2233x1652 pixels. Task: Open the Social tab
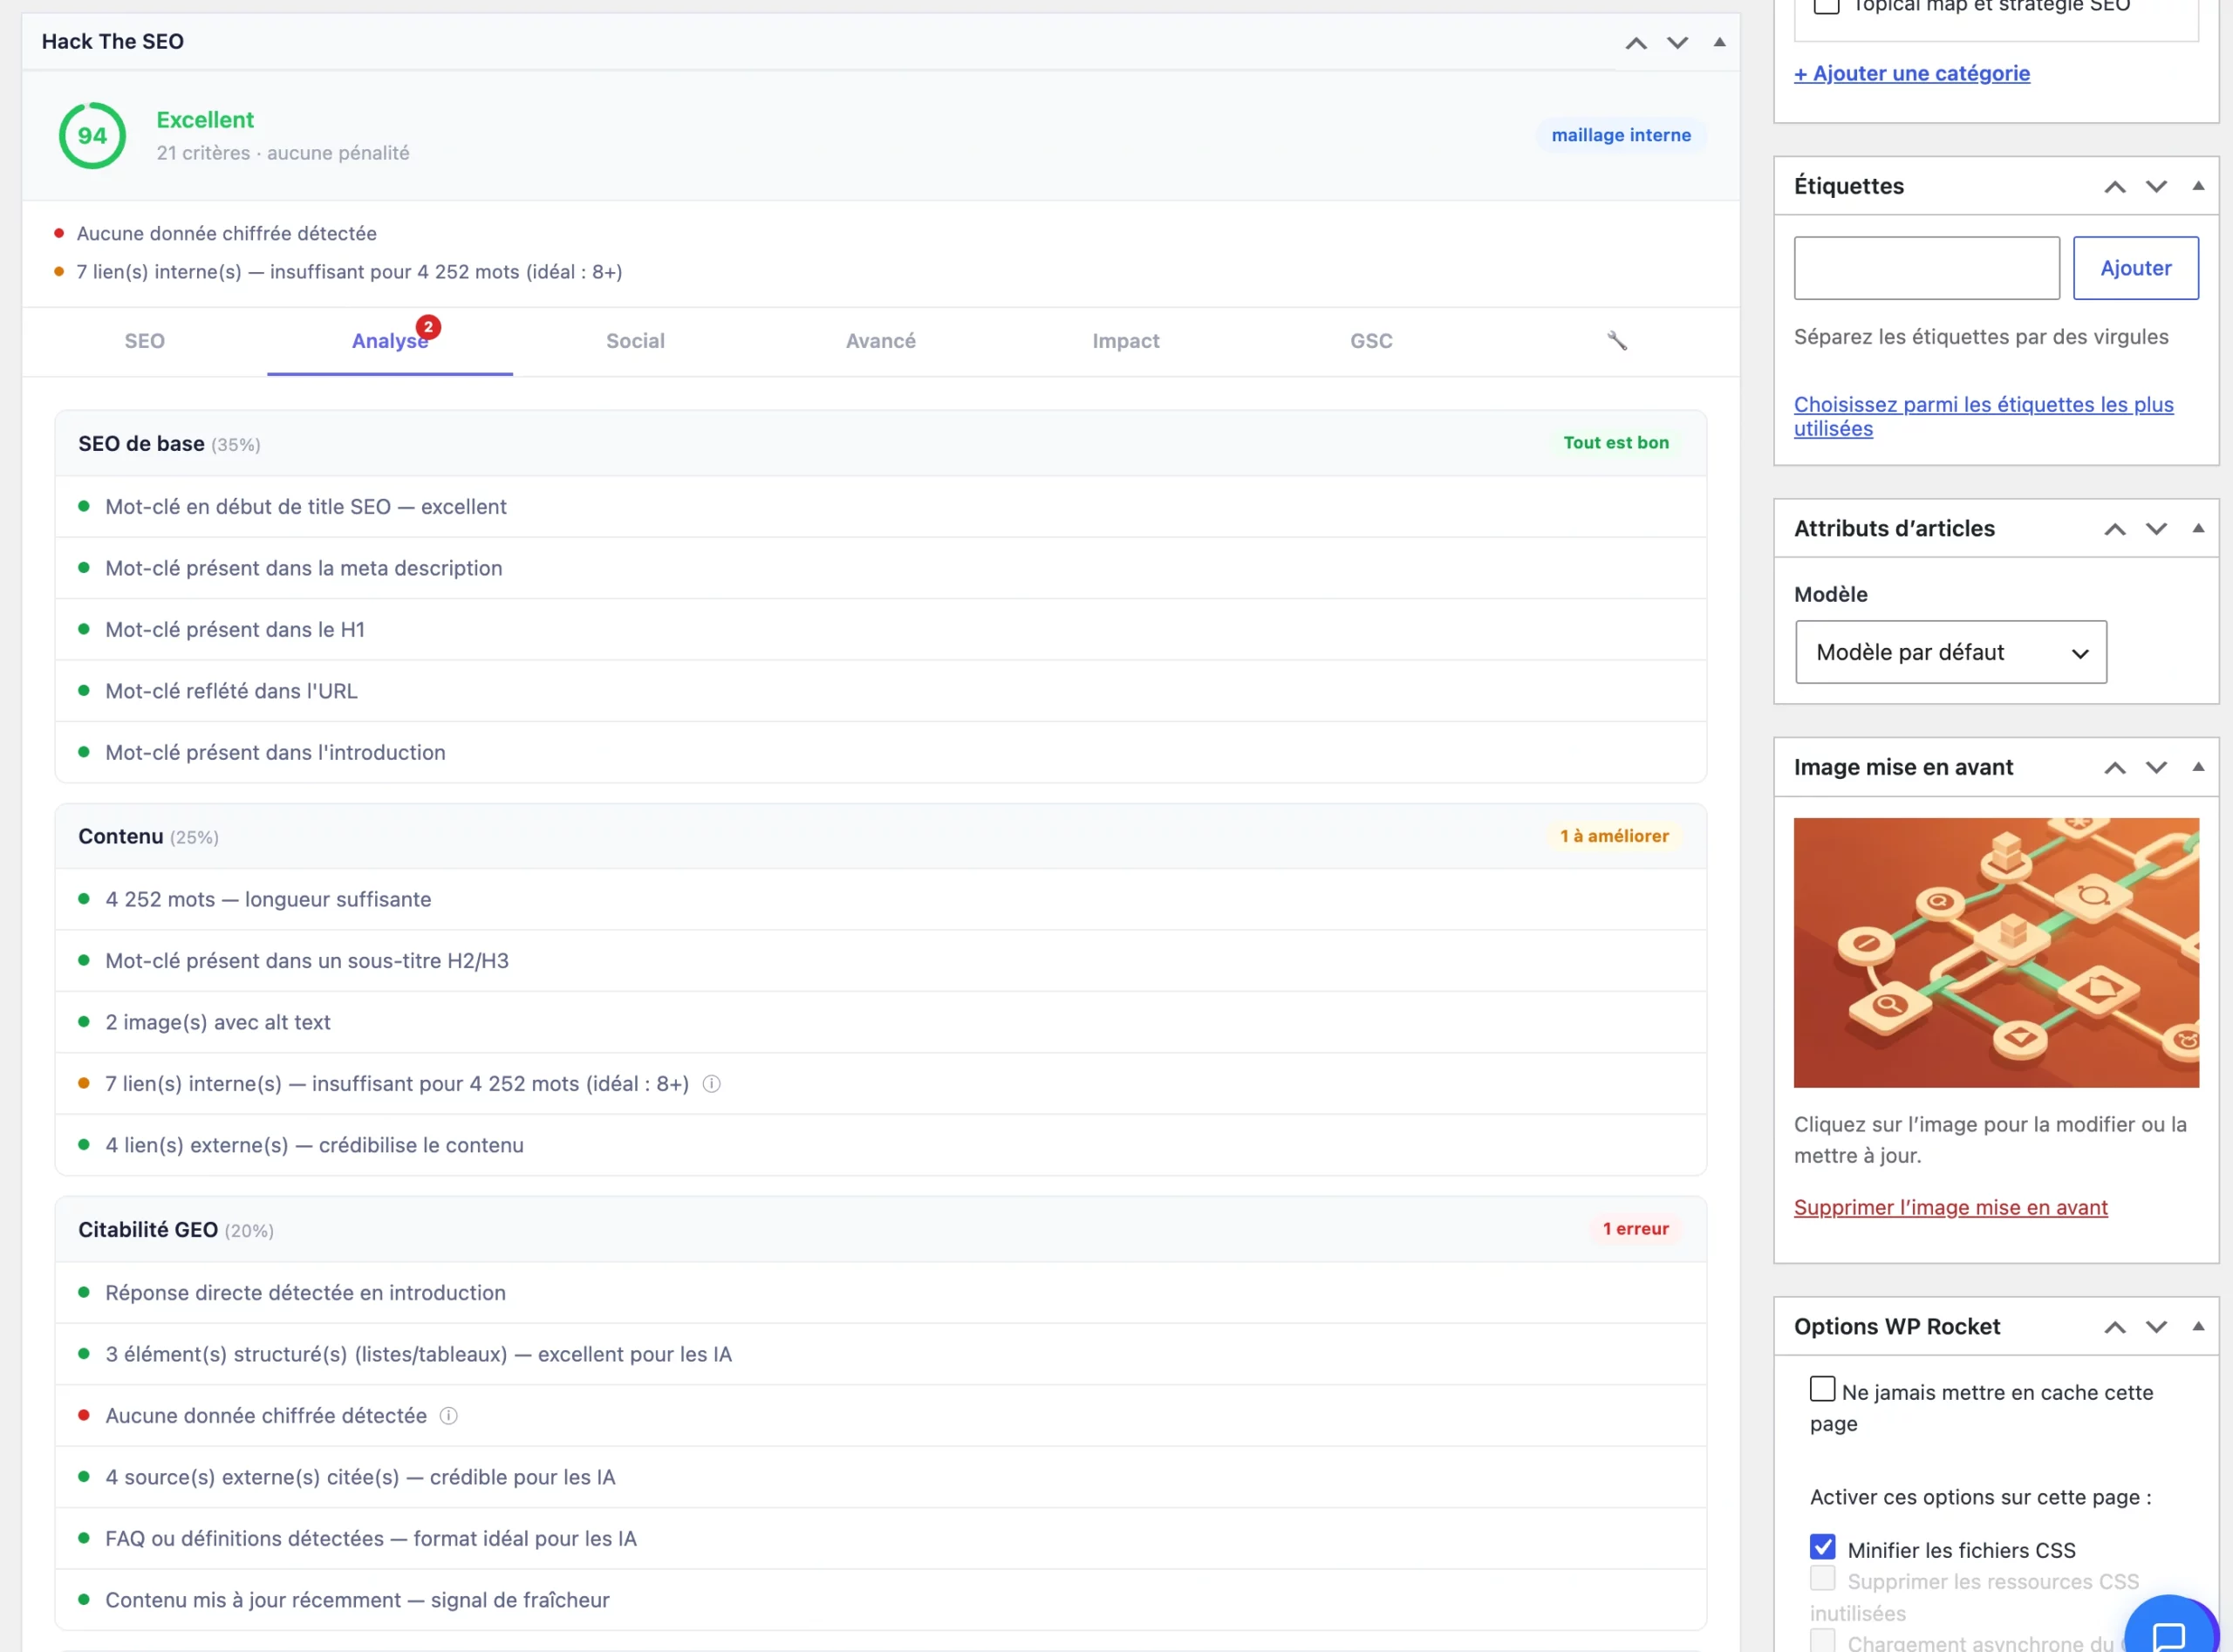(635, 341)
